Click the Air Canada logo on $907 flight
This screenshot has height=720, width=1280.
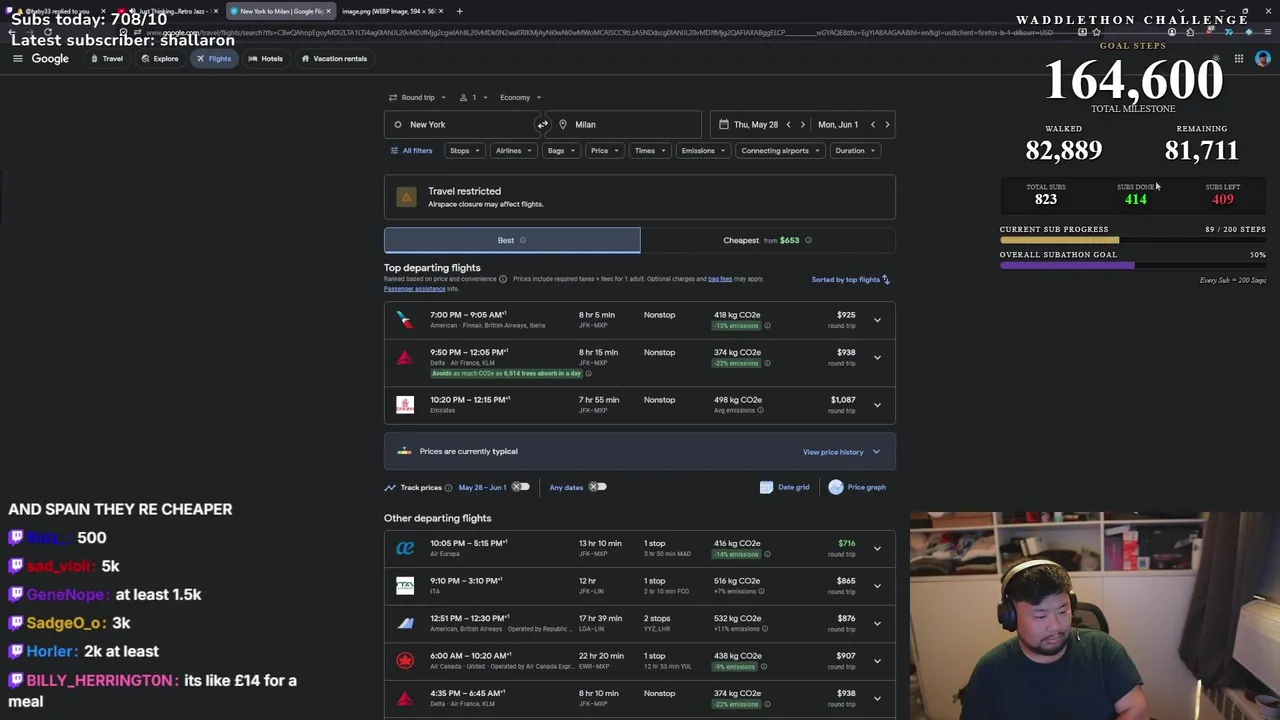click(404, 660)
